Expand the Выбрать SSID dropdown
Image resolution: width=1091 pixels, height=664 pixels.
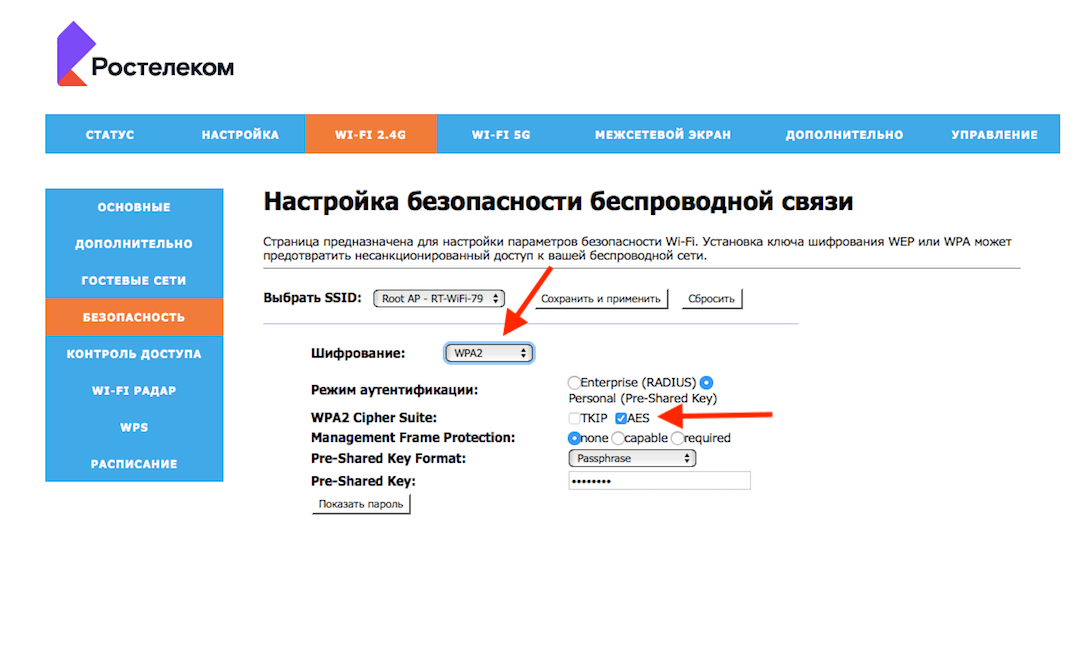(x=439, y=298)
